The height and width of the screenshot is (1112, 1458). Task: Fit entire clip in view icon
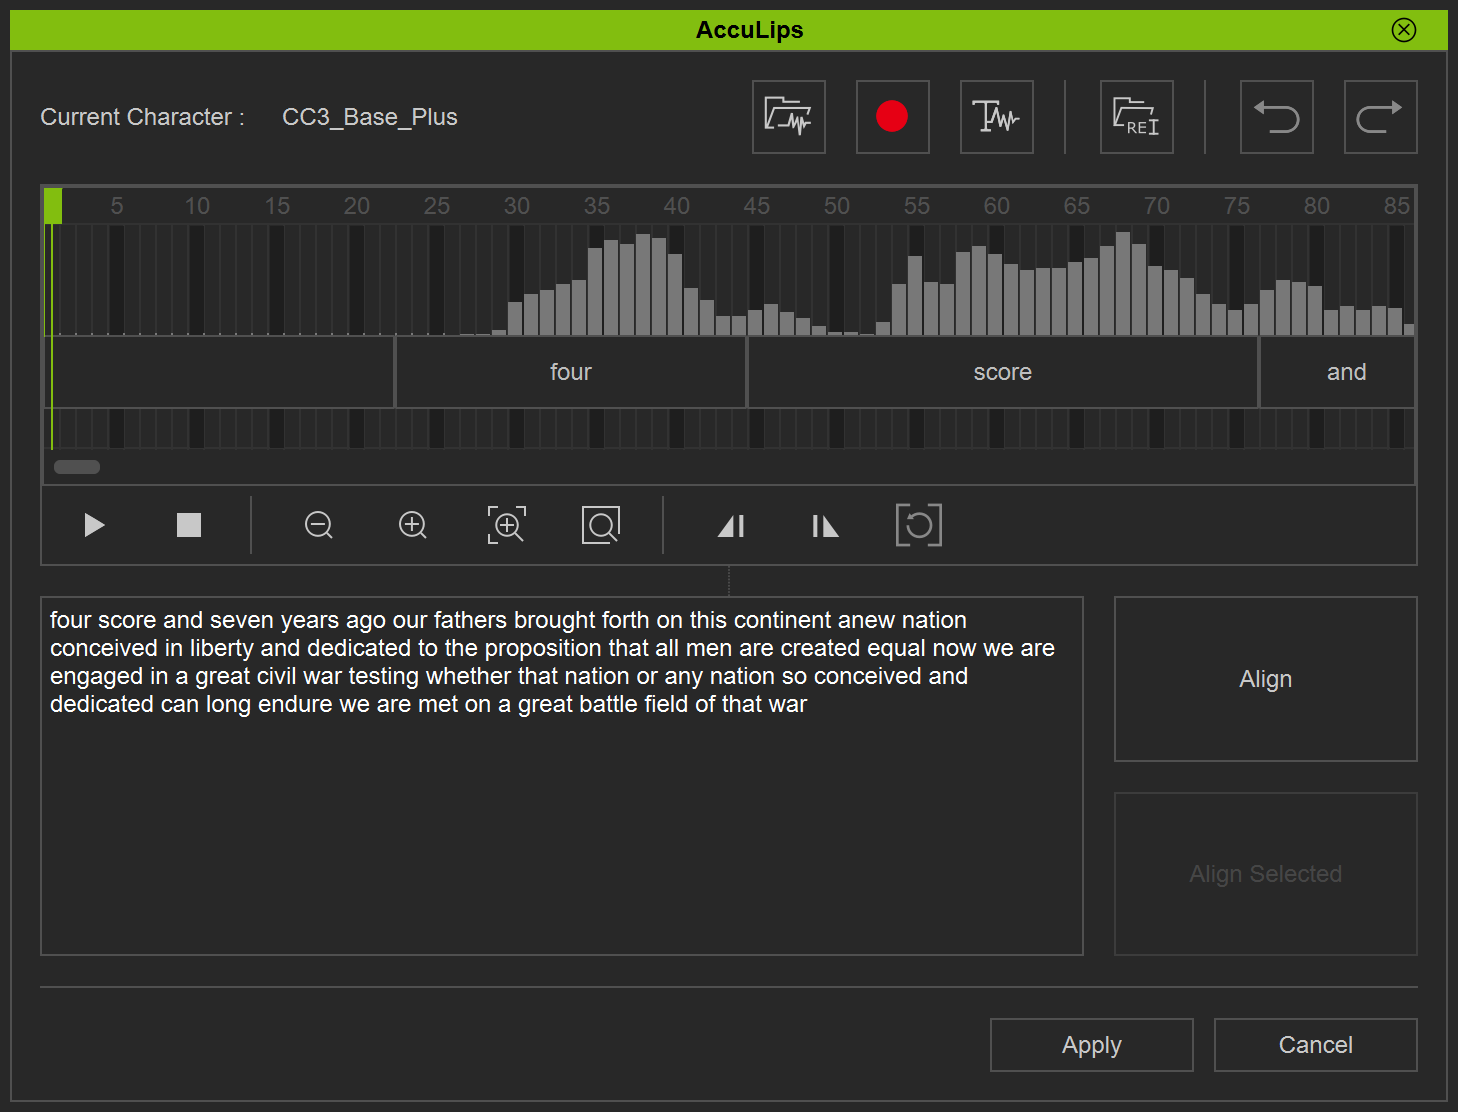601,525
